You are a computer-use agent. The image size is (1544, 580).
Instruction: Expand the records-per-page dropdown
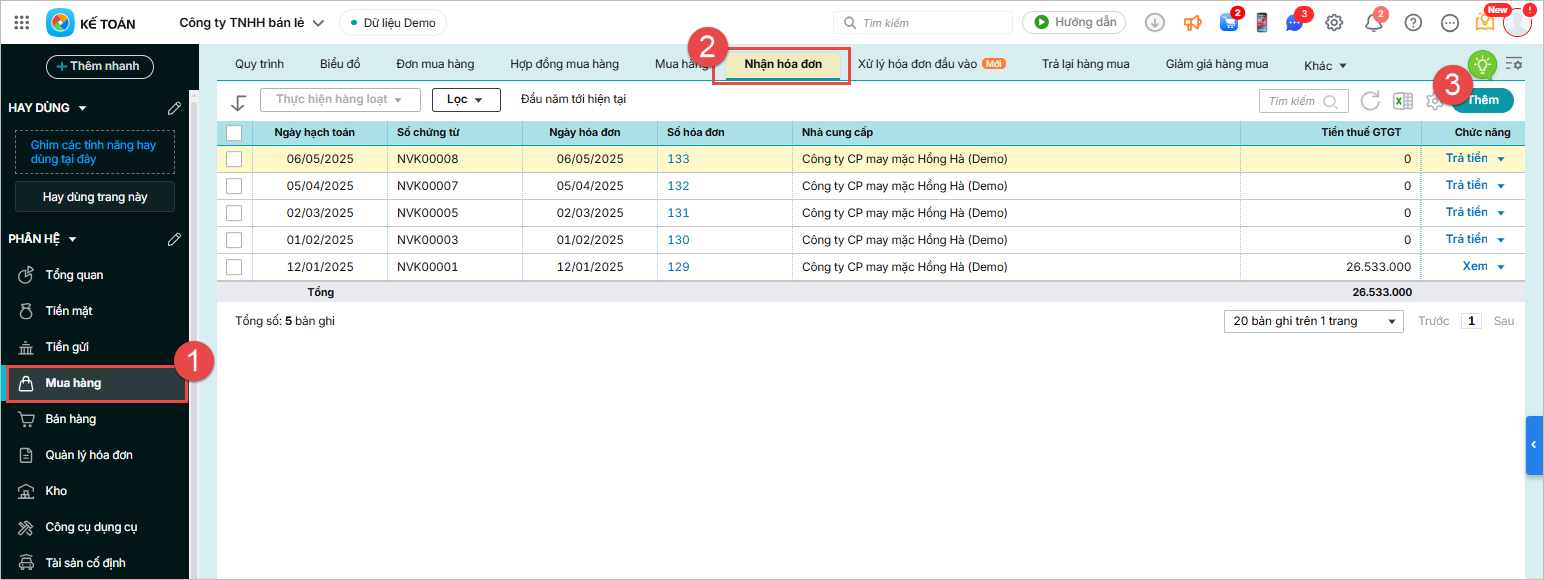pos(1313,321)
